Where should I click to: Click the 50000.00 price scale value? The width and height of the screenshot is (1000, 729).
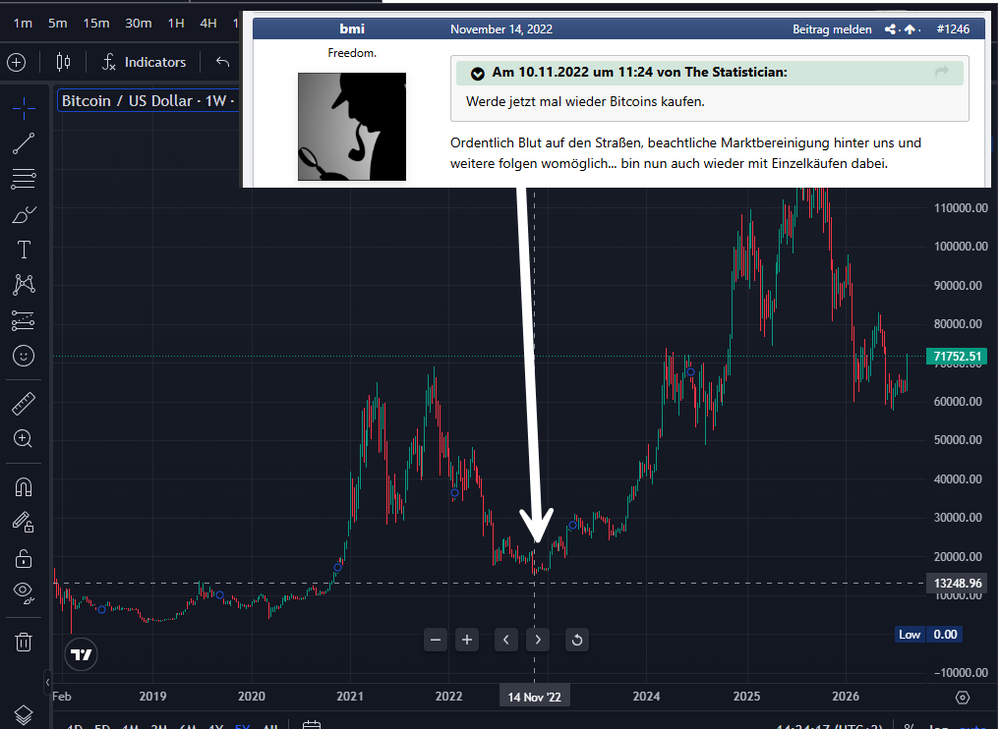point(958,439)
